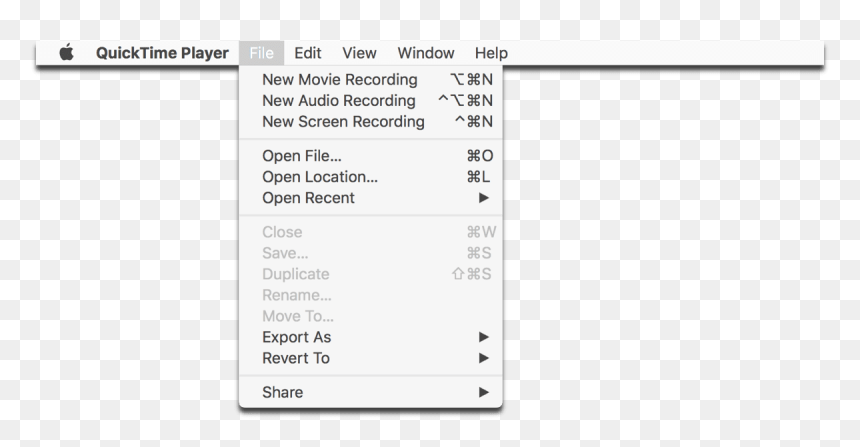Close the highlighted File menu
The height and width of the screenshot is (447, 860).
[261, 53]
